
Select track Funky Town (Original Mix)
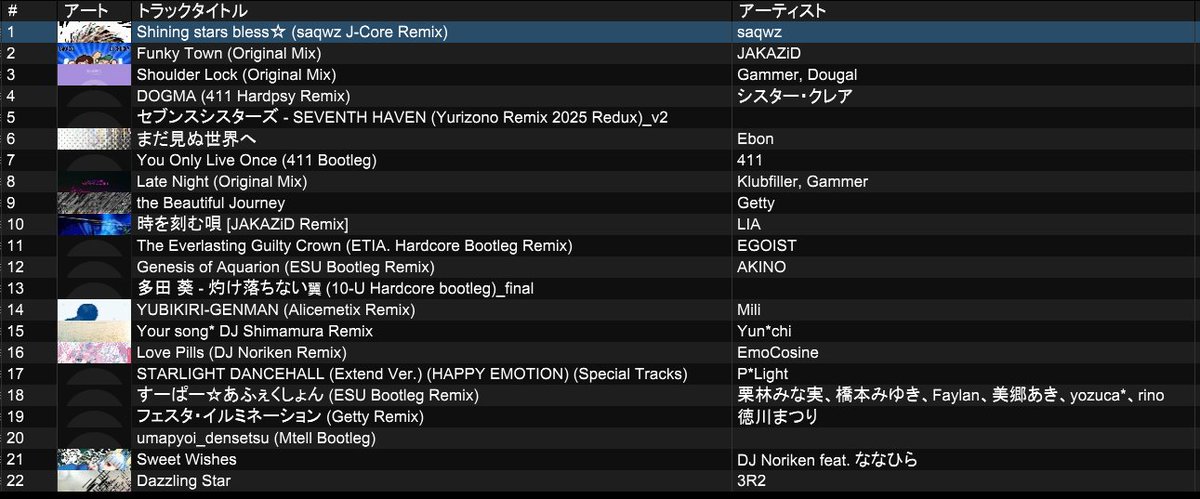[x=229, y=53]
